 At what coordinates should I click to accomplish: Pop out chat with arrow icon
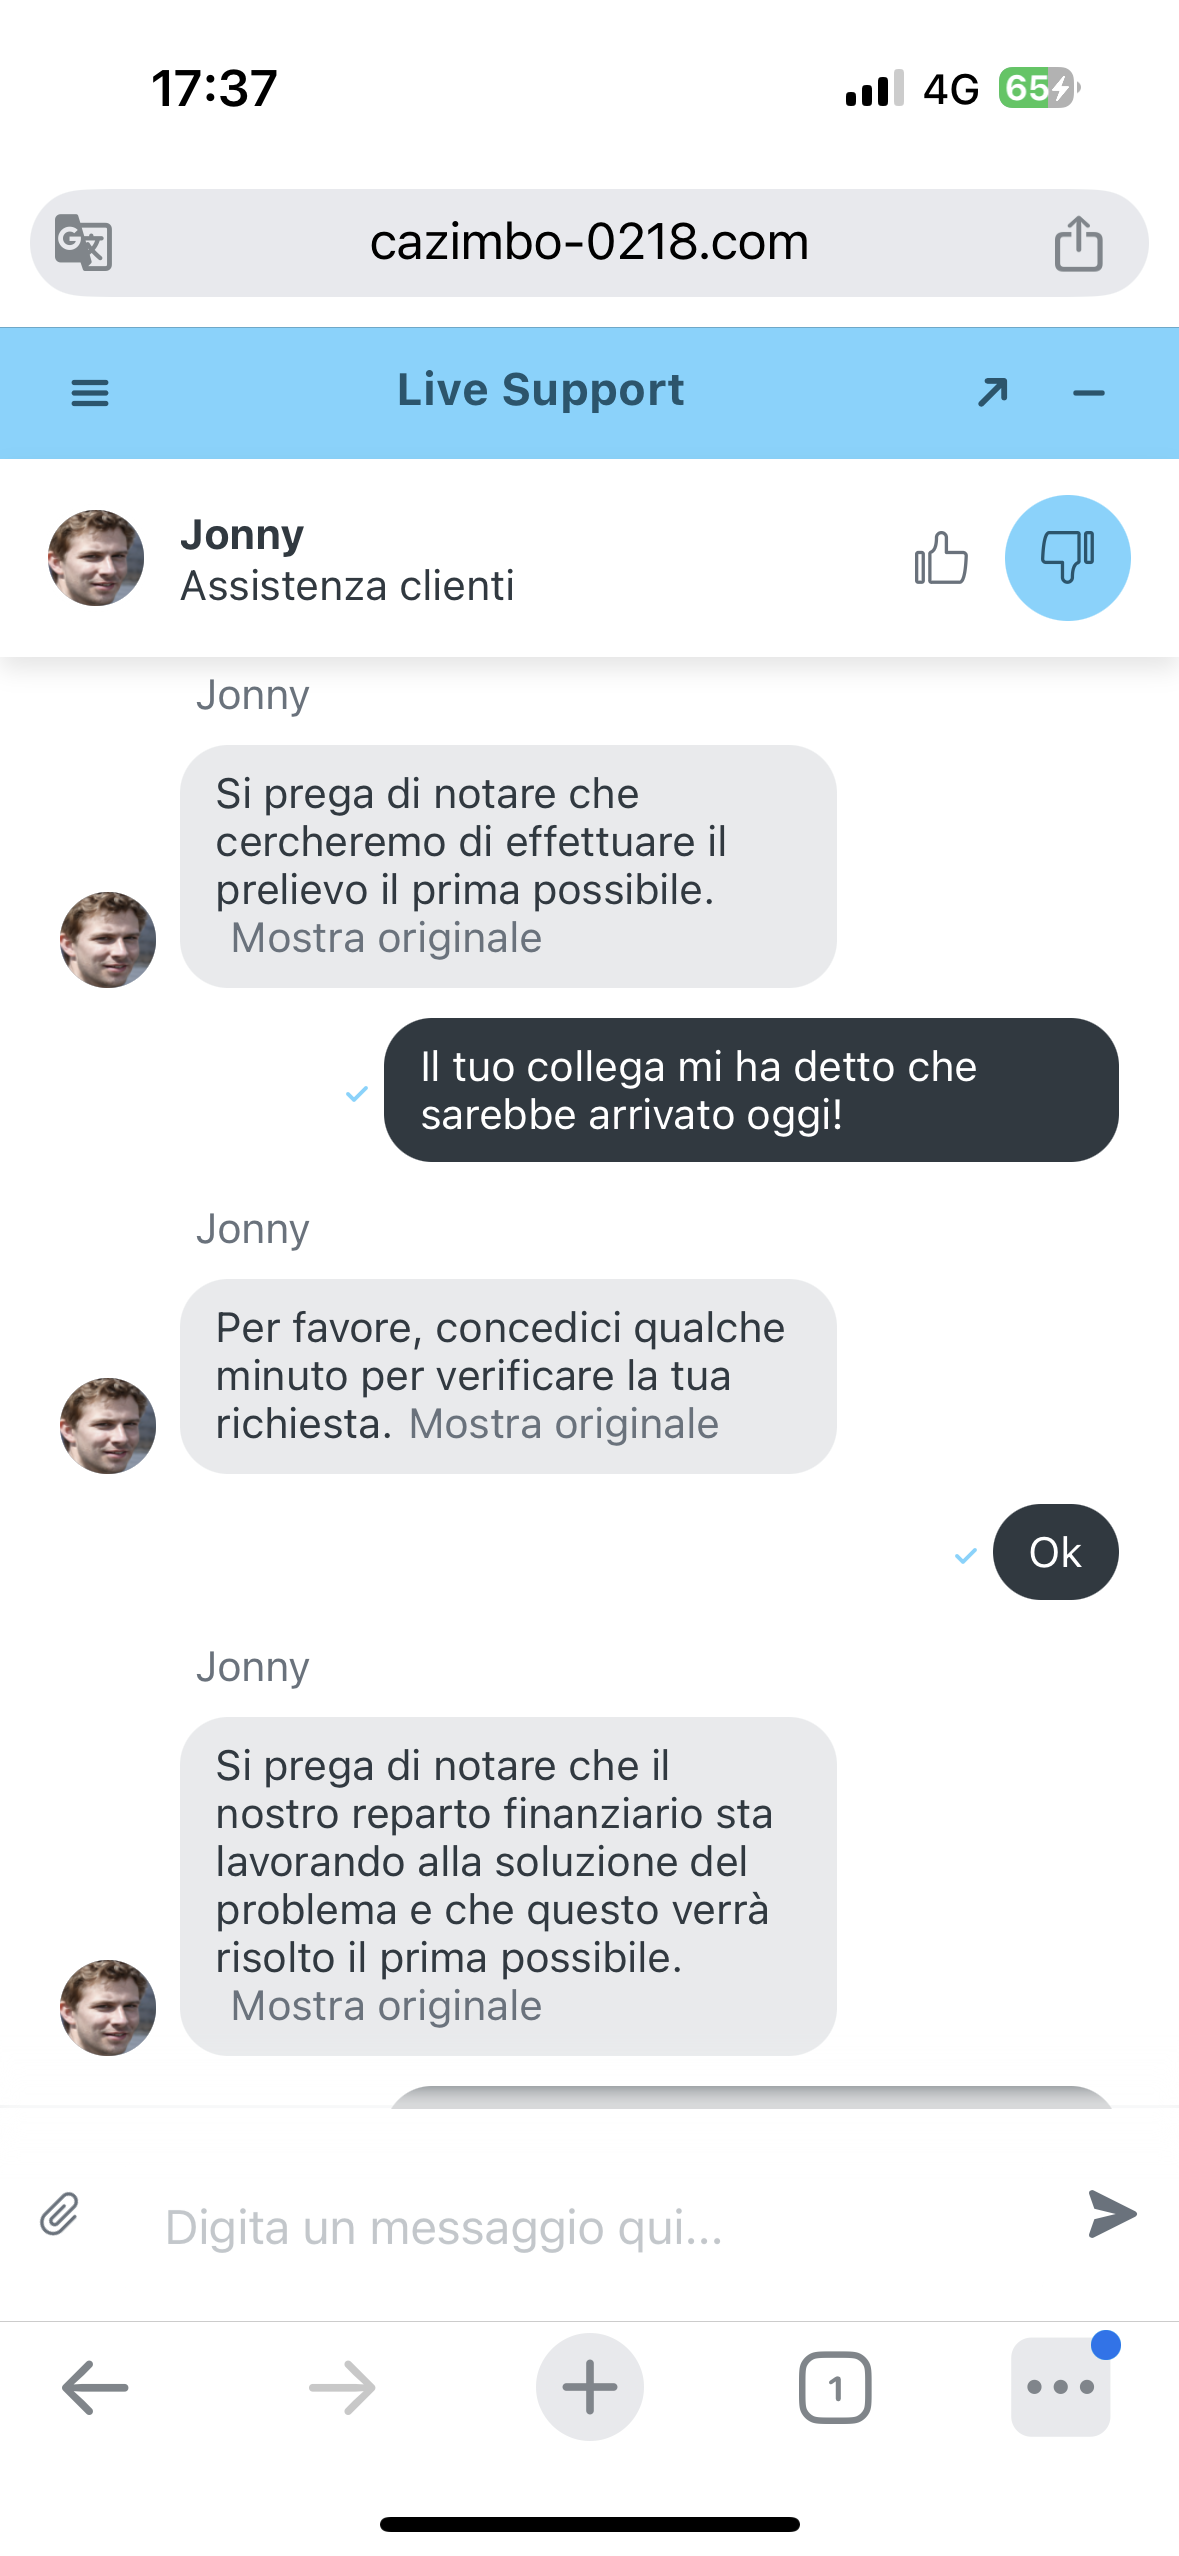pos(992,392)
